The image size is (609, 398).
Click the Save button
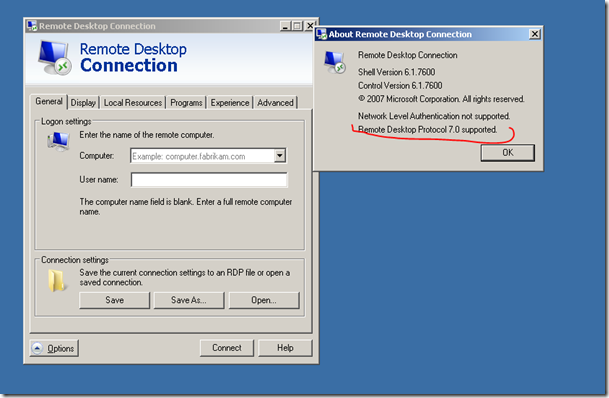point(115,300)
